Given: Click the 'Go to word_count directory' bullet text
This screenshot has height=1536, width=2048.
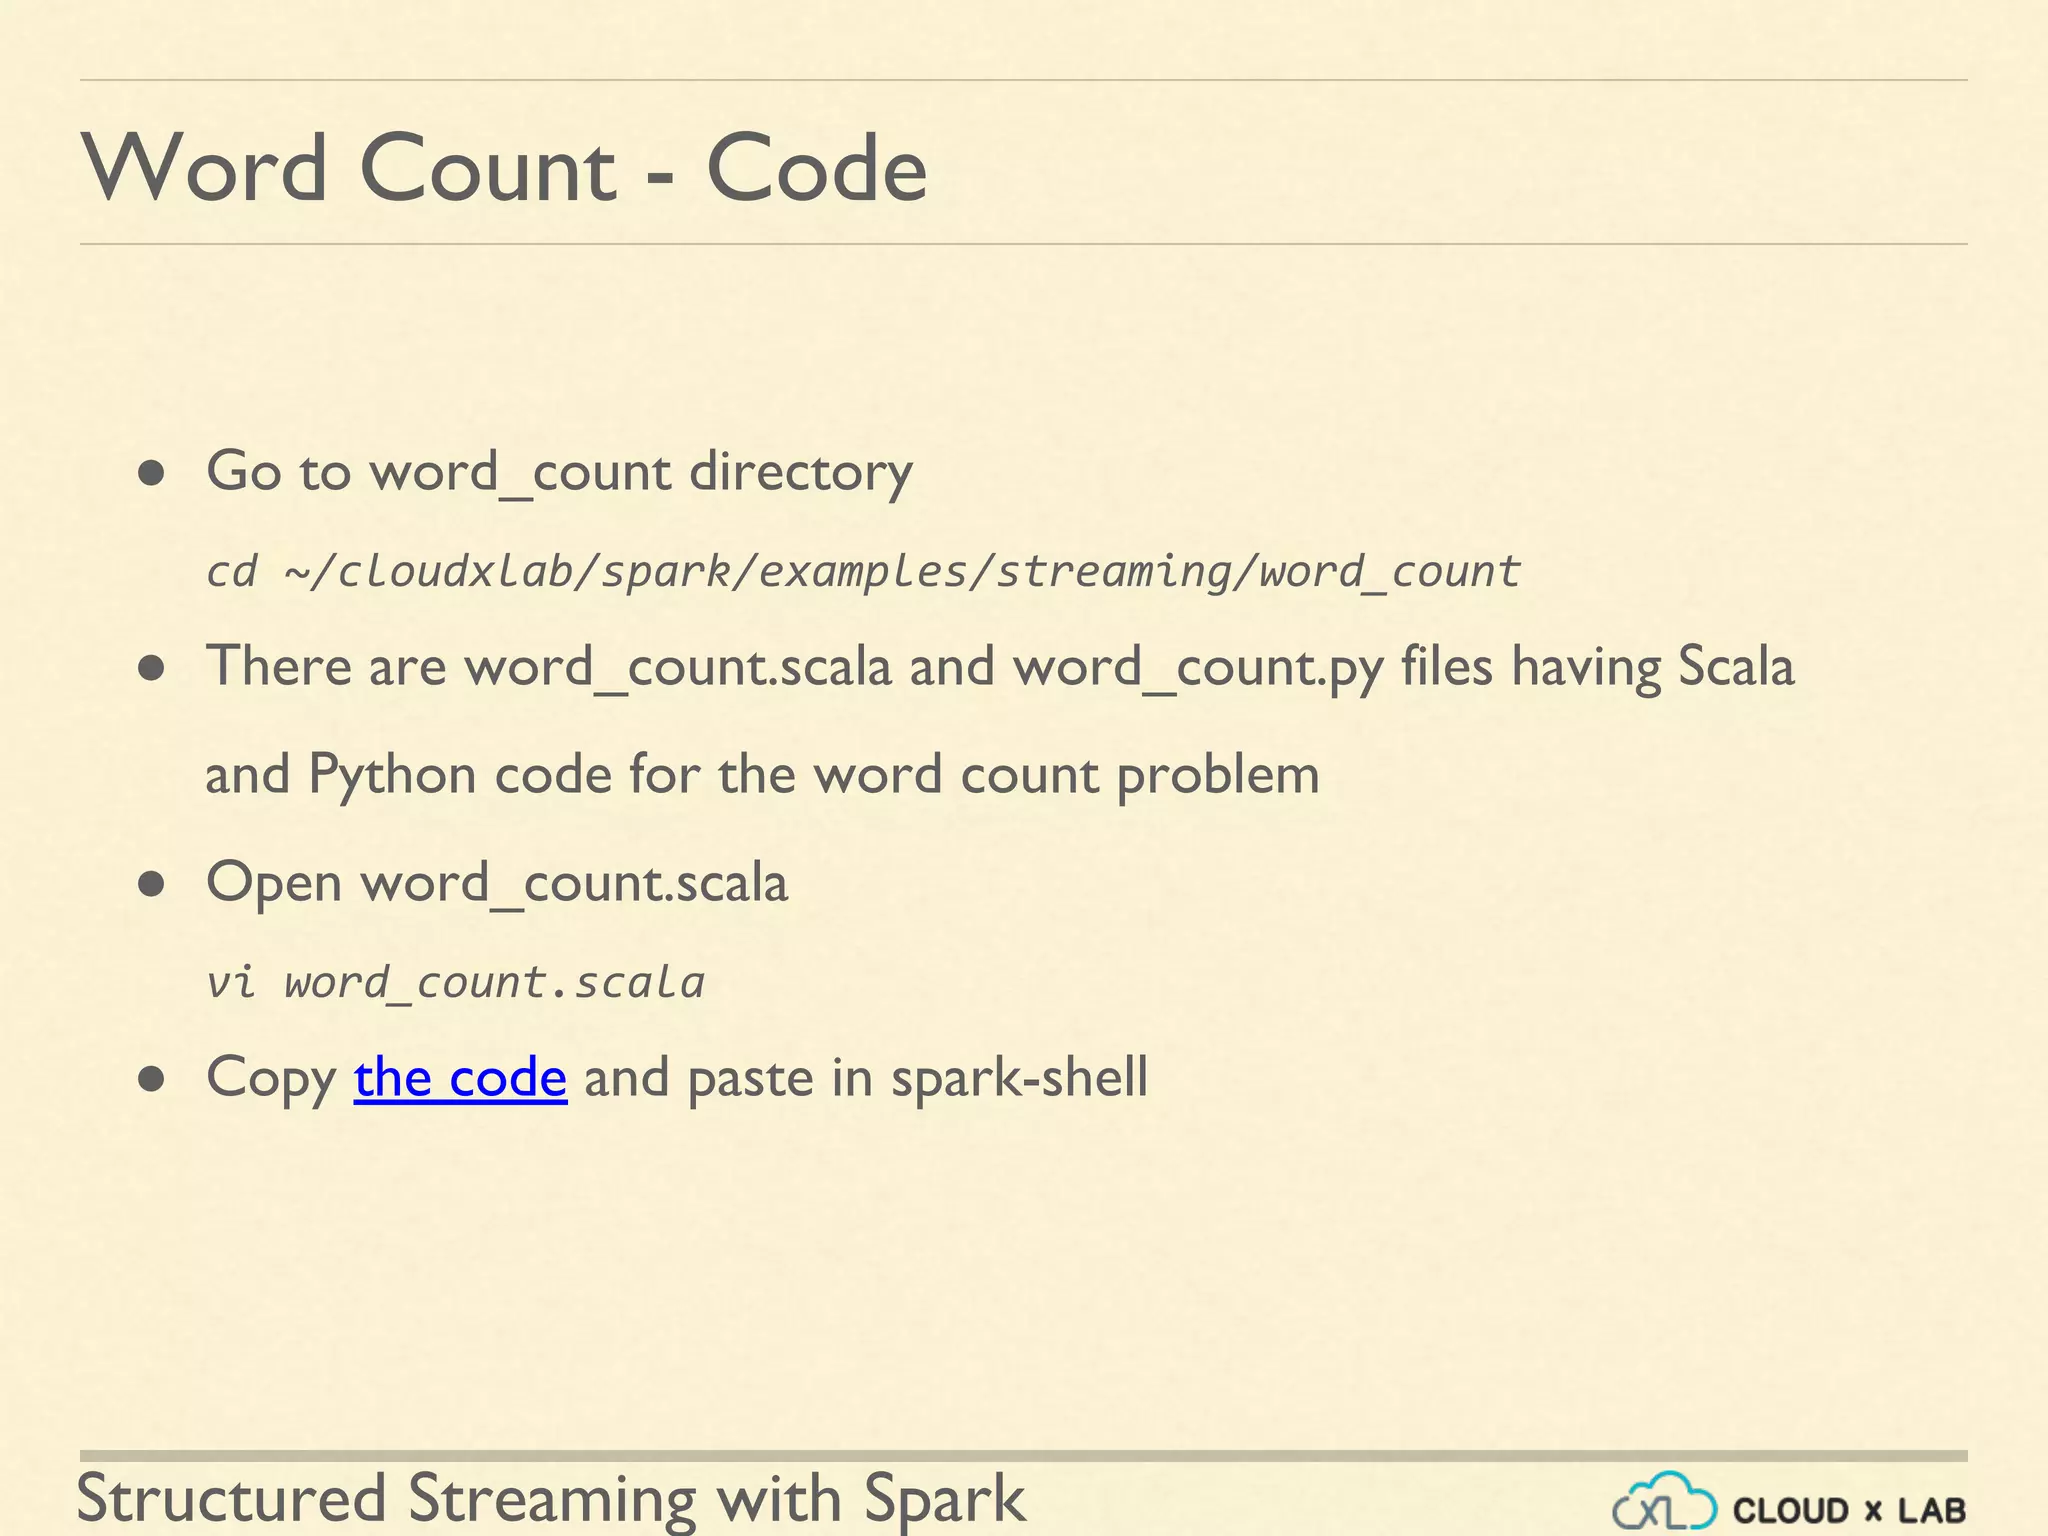Looking at the screenshot, I should (559, 471).
